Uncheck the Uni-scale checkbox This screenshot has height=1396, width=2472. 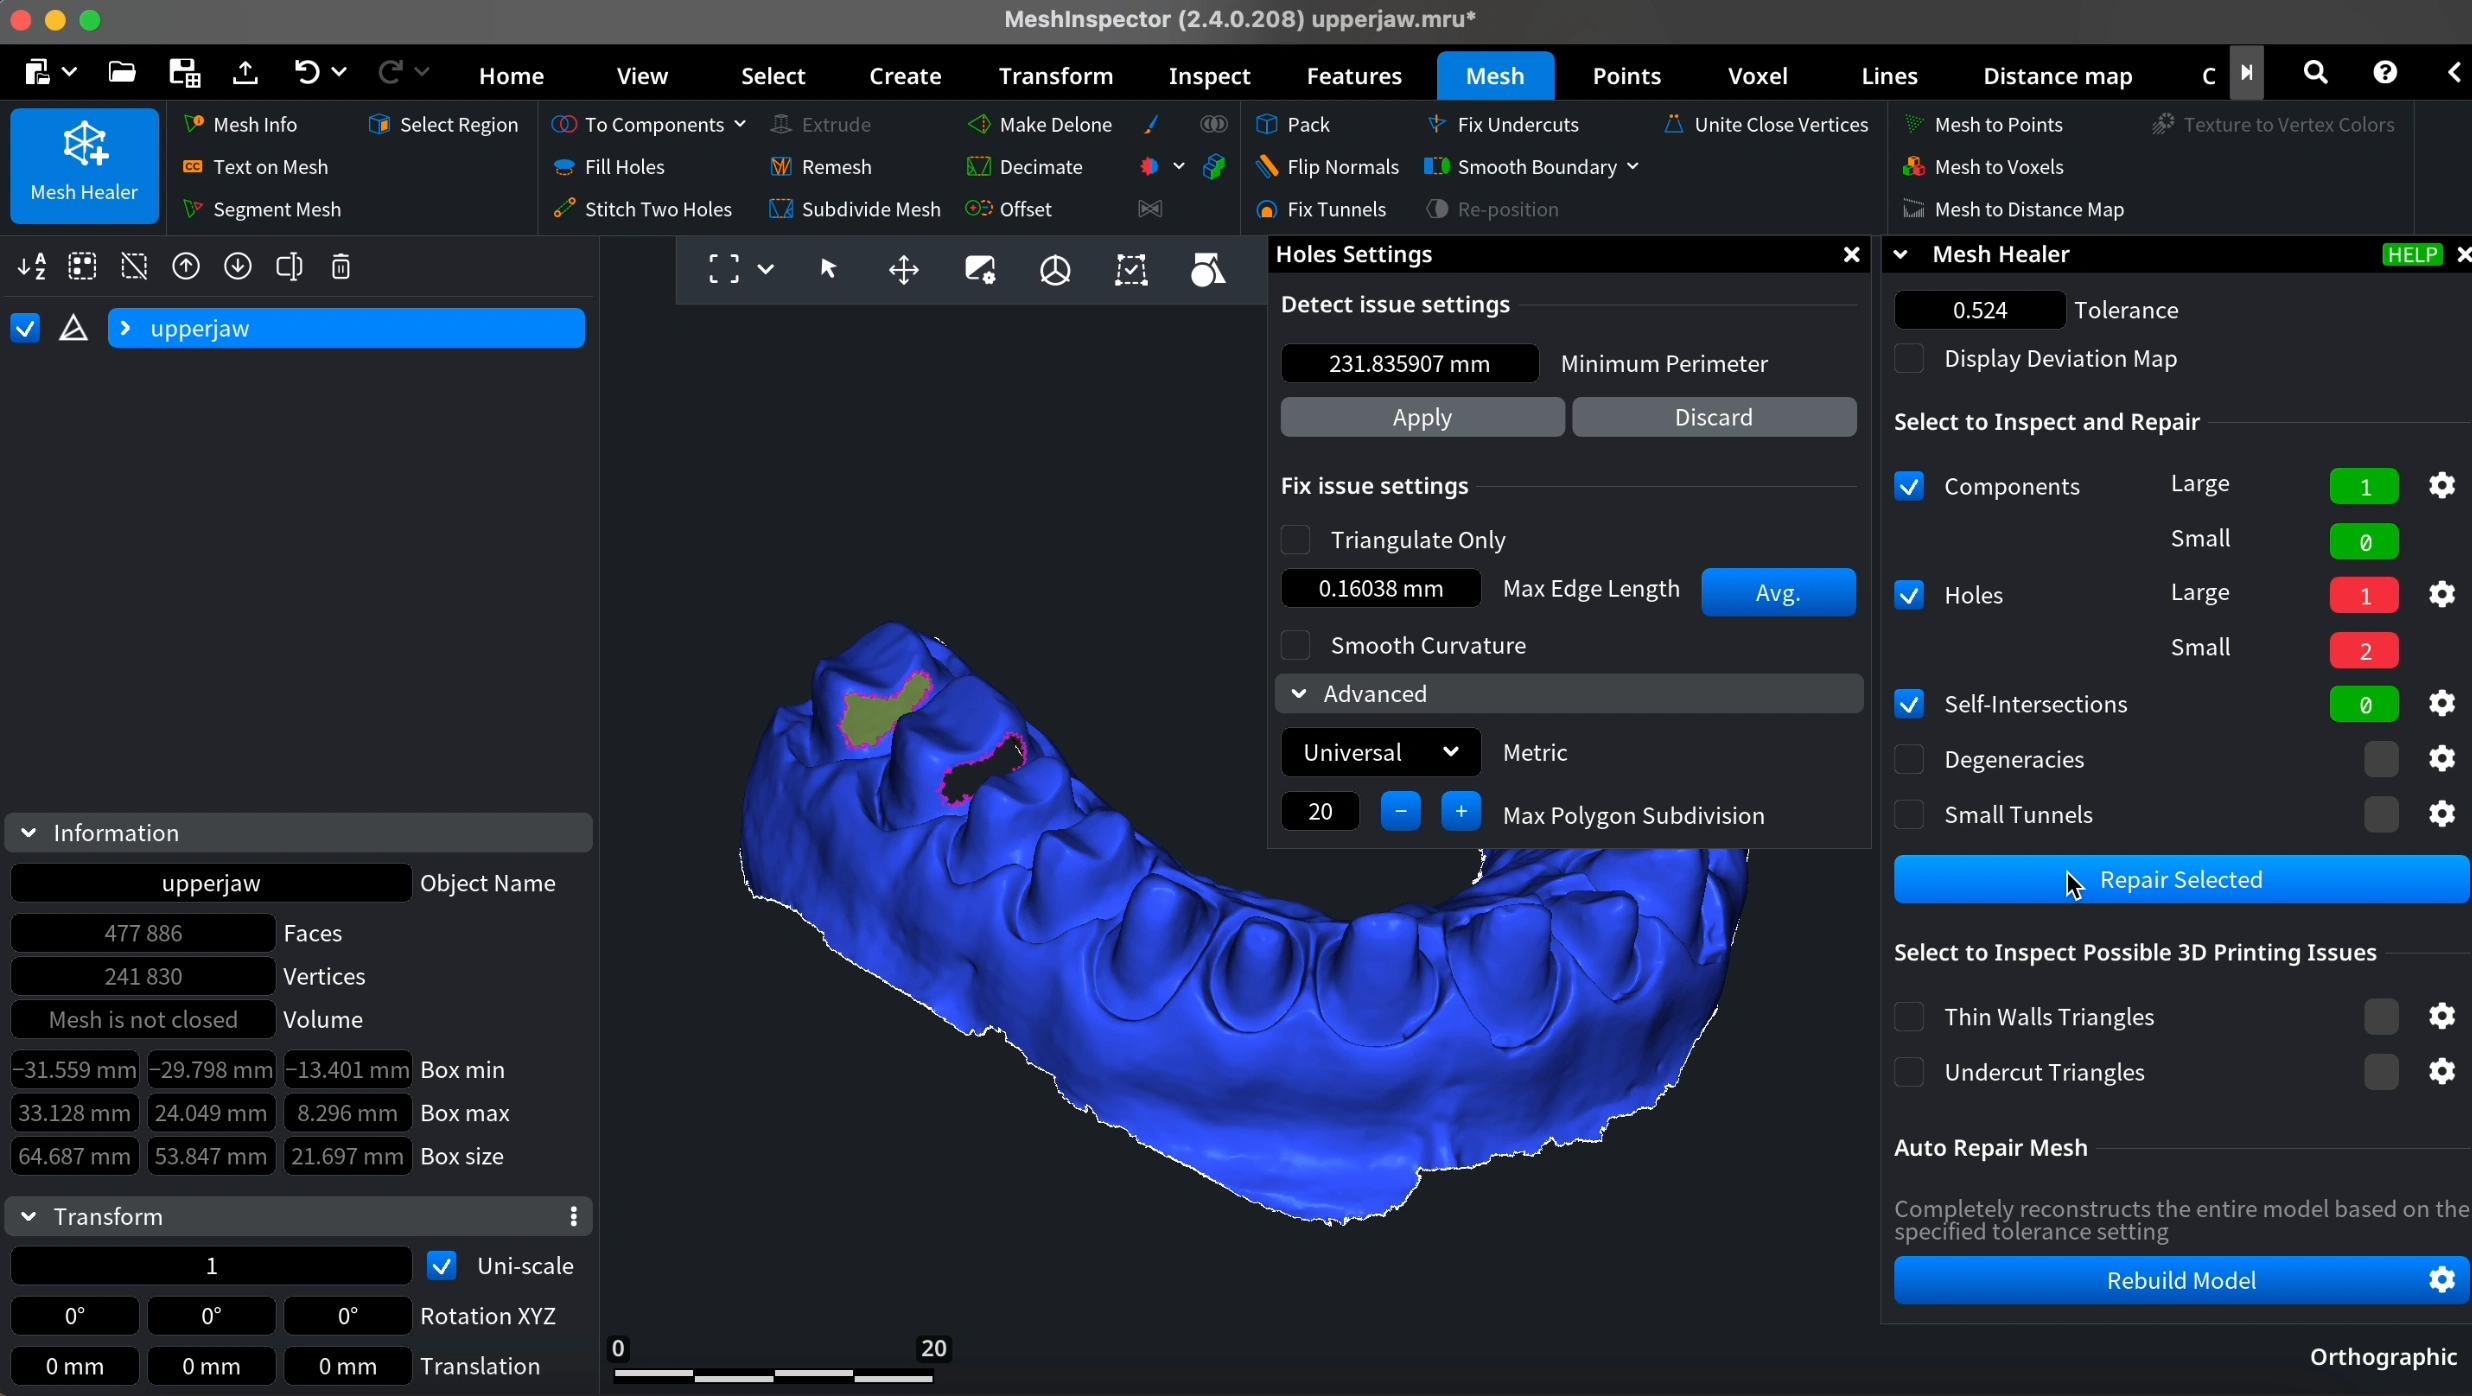[x=441, y=1266]
